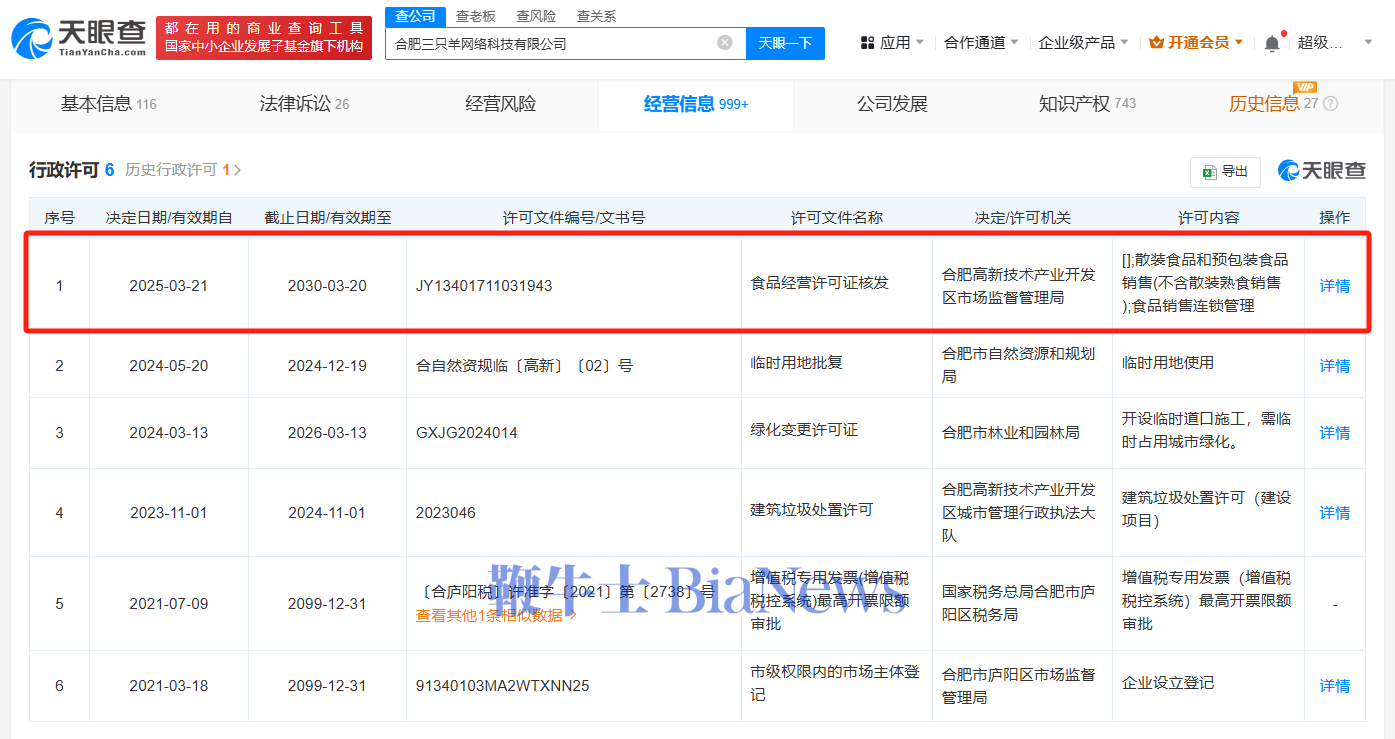Select the 查公司 search tab
1395x739 pixels.
415,17
